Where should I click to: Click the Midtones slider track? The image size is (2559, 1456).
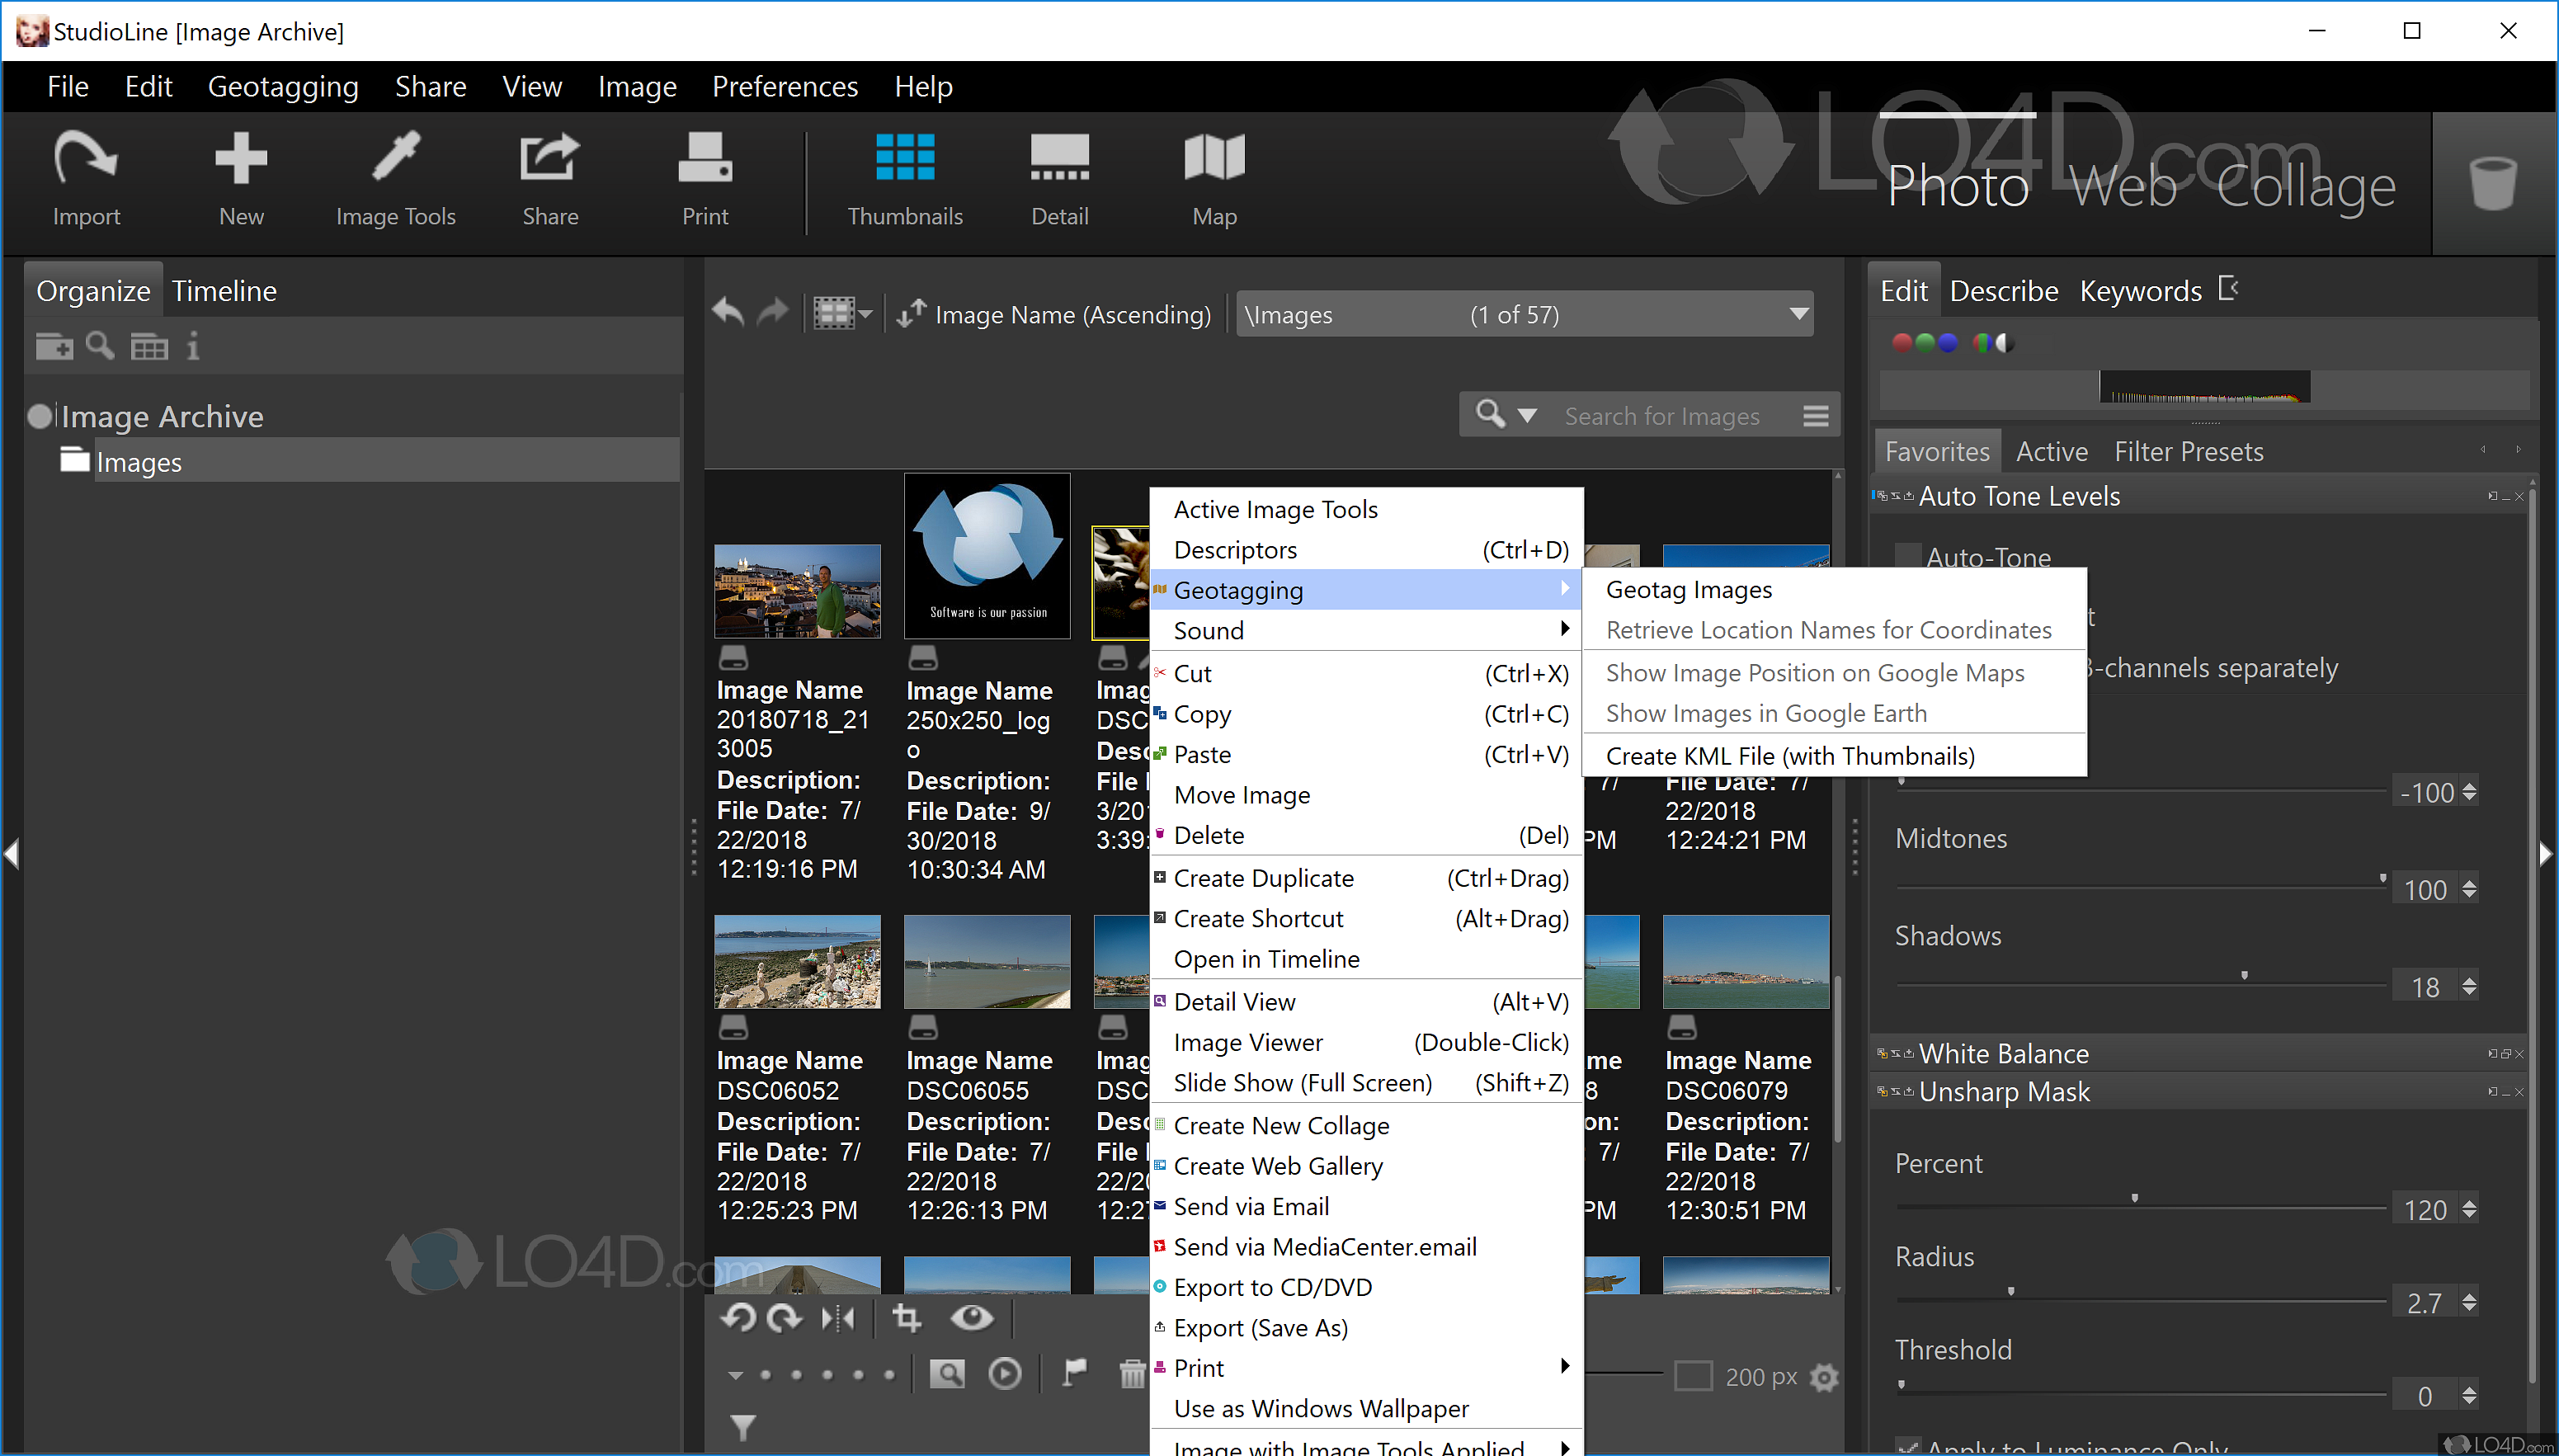tap(2140, 886)
